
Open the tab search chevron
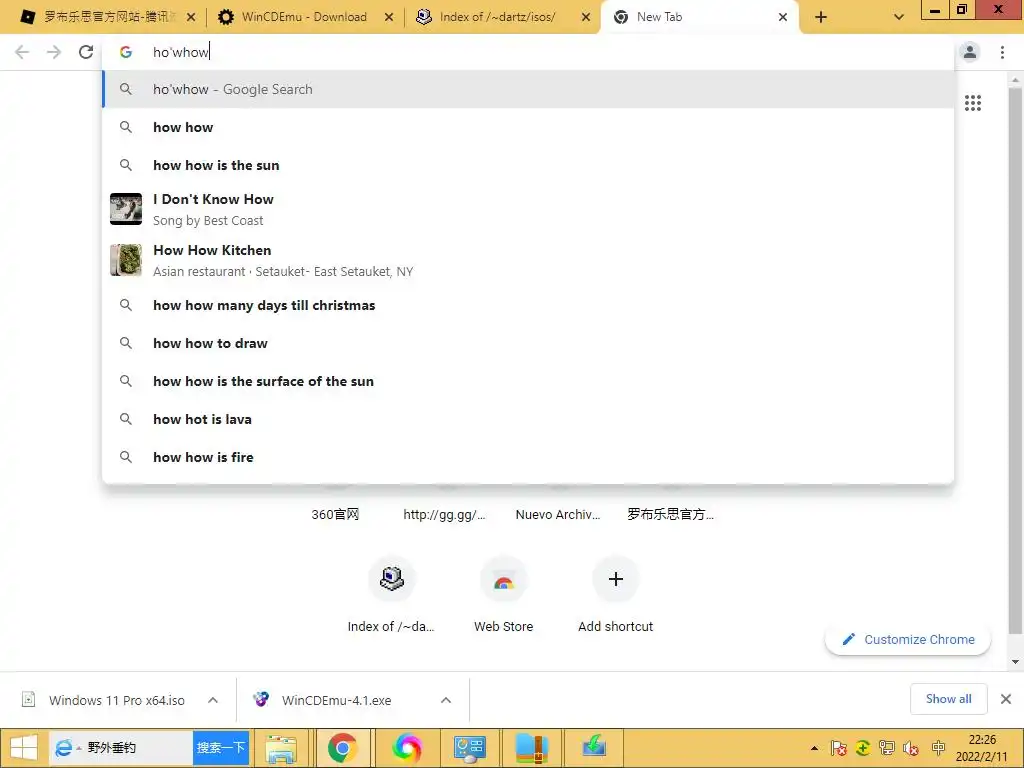coord(899,17)
